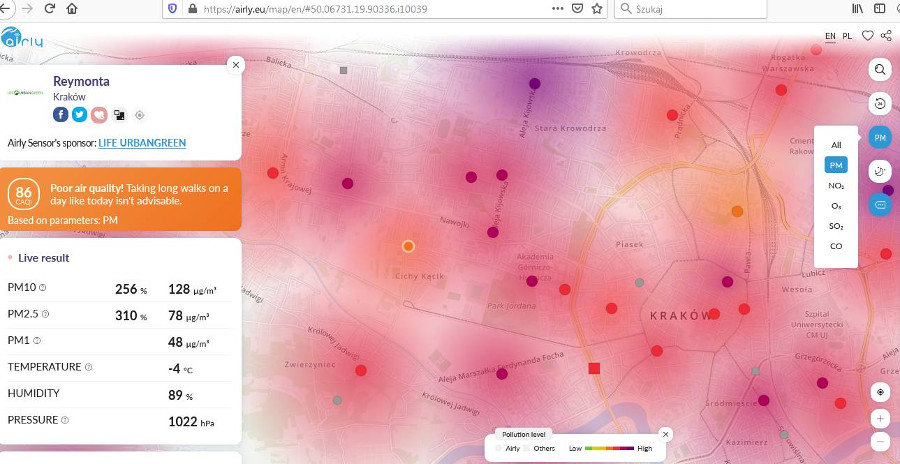Screen dimensions: 900x464
Task: Select the red square sensor marker
Action: click(x=594, y=369)
